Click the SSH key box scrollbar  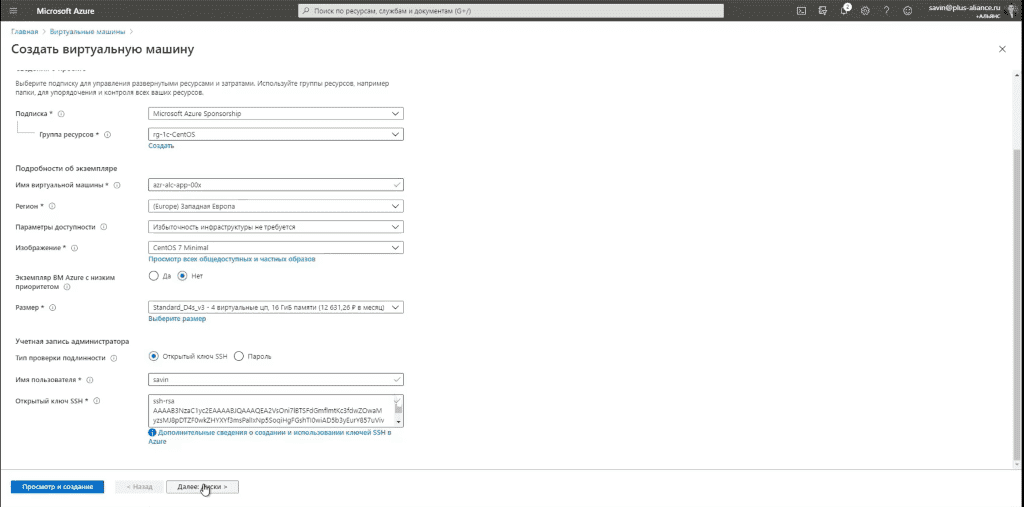399,410
